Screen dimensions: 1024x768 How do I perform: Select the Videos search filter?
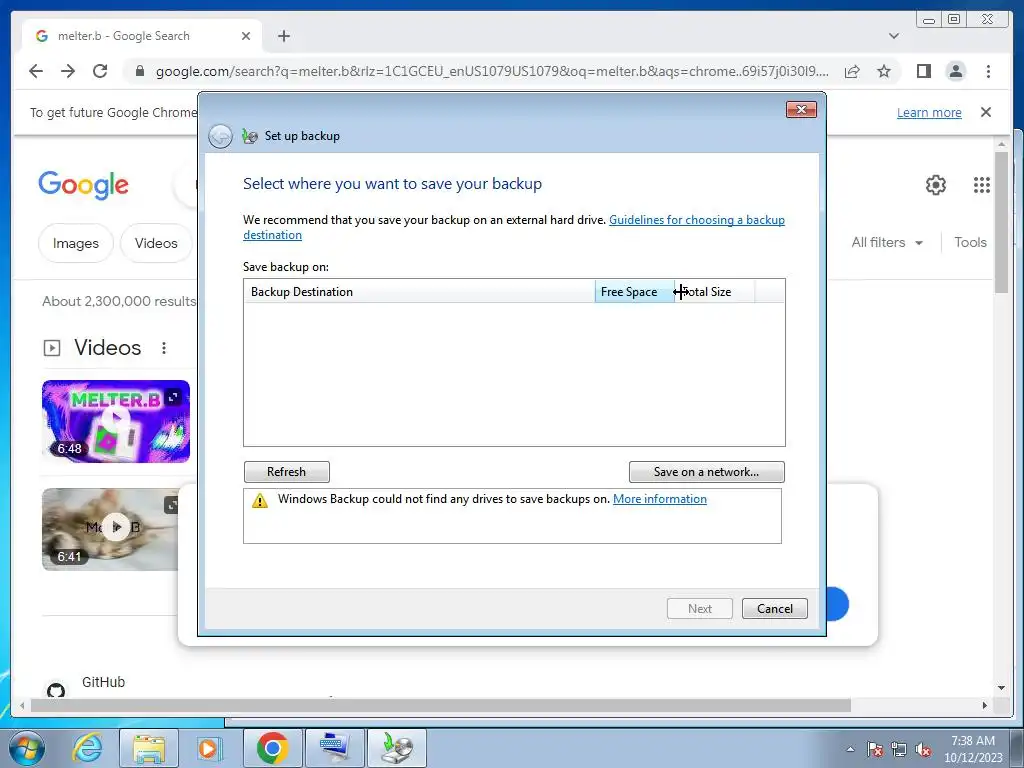[x=156, y=243]
